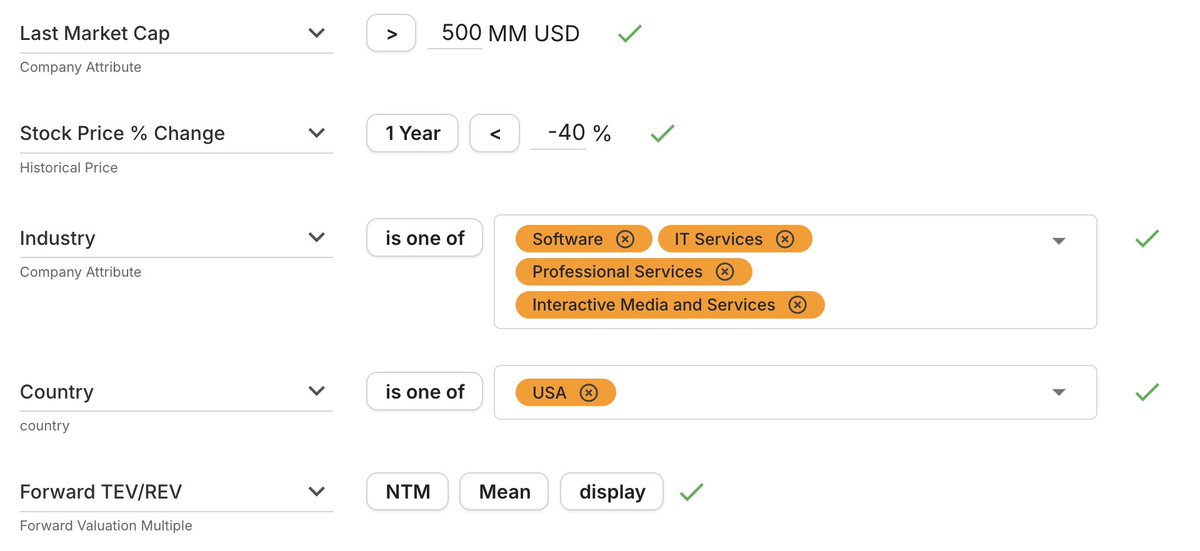Switch the Mean aggregation button

click(504, 492)
